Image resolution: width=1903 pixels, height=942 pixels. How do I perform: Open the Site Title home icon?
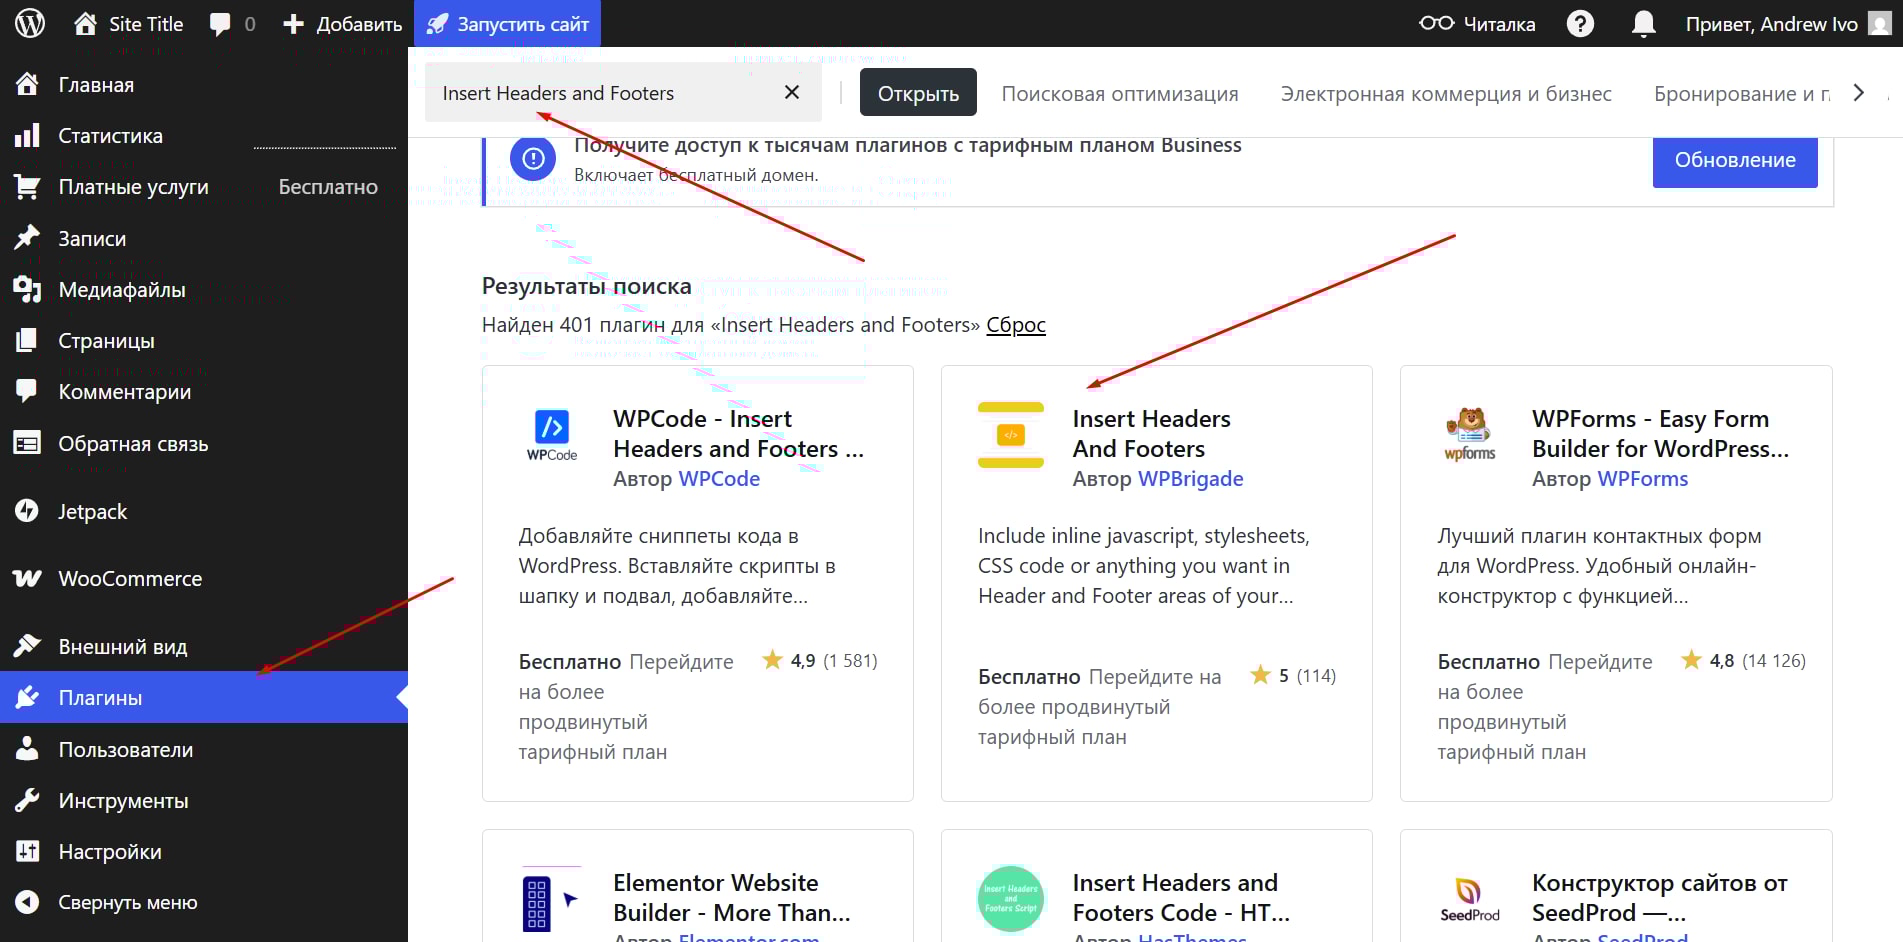(x=86, y=23)
